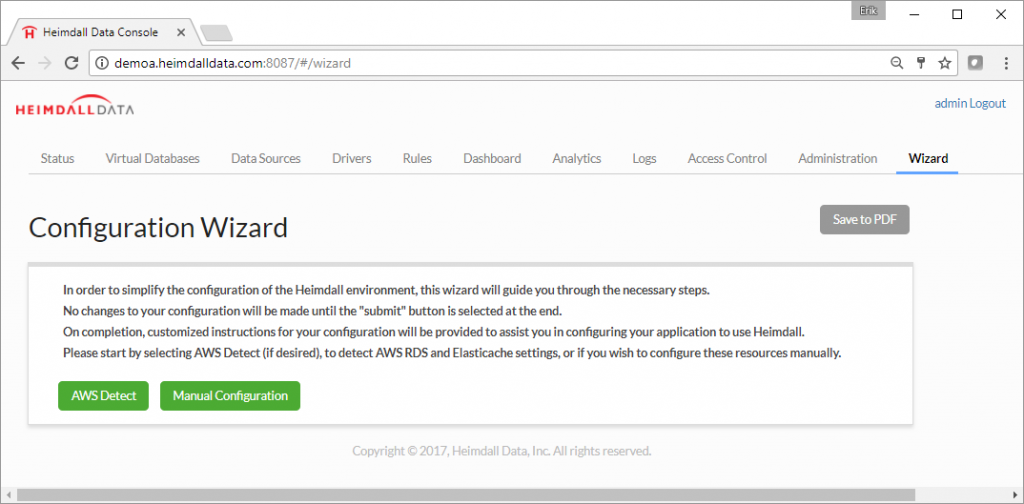Open the Access Control tab
1024x504 pixels.
click(728, 158)
